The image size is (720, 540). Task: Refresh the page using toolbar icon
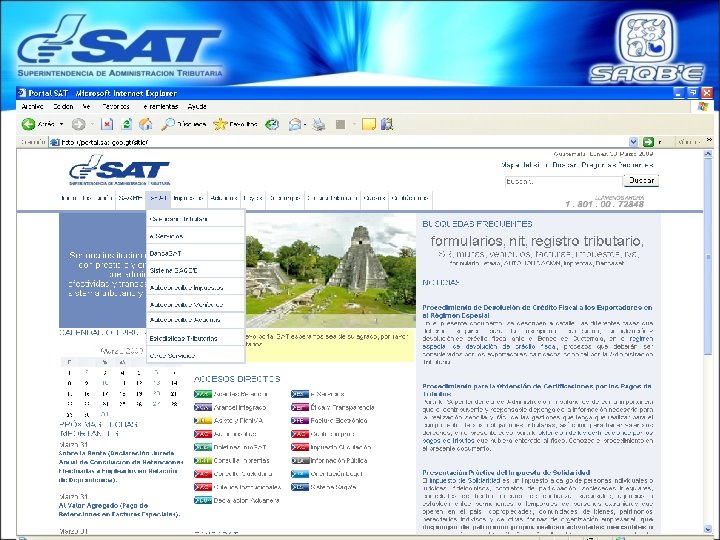[x=126, y=124]
